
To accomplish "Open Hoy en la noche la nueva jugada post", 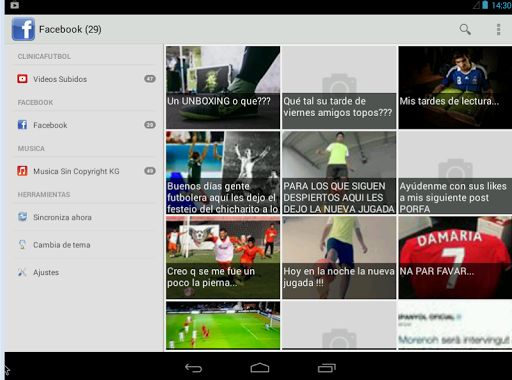I will [x=339, y=257].
